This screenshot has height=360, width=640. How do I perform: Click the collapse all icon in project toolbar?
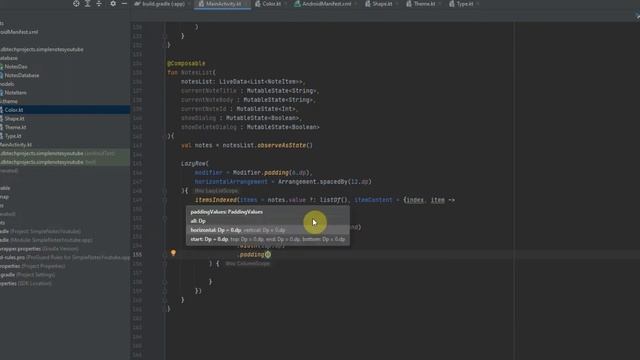click(99, 4)
